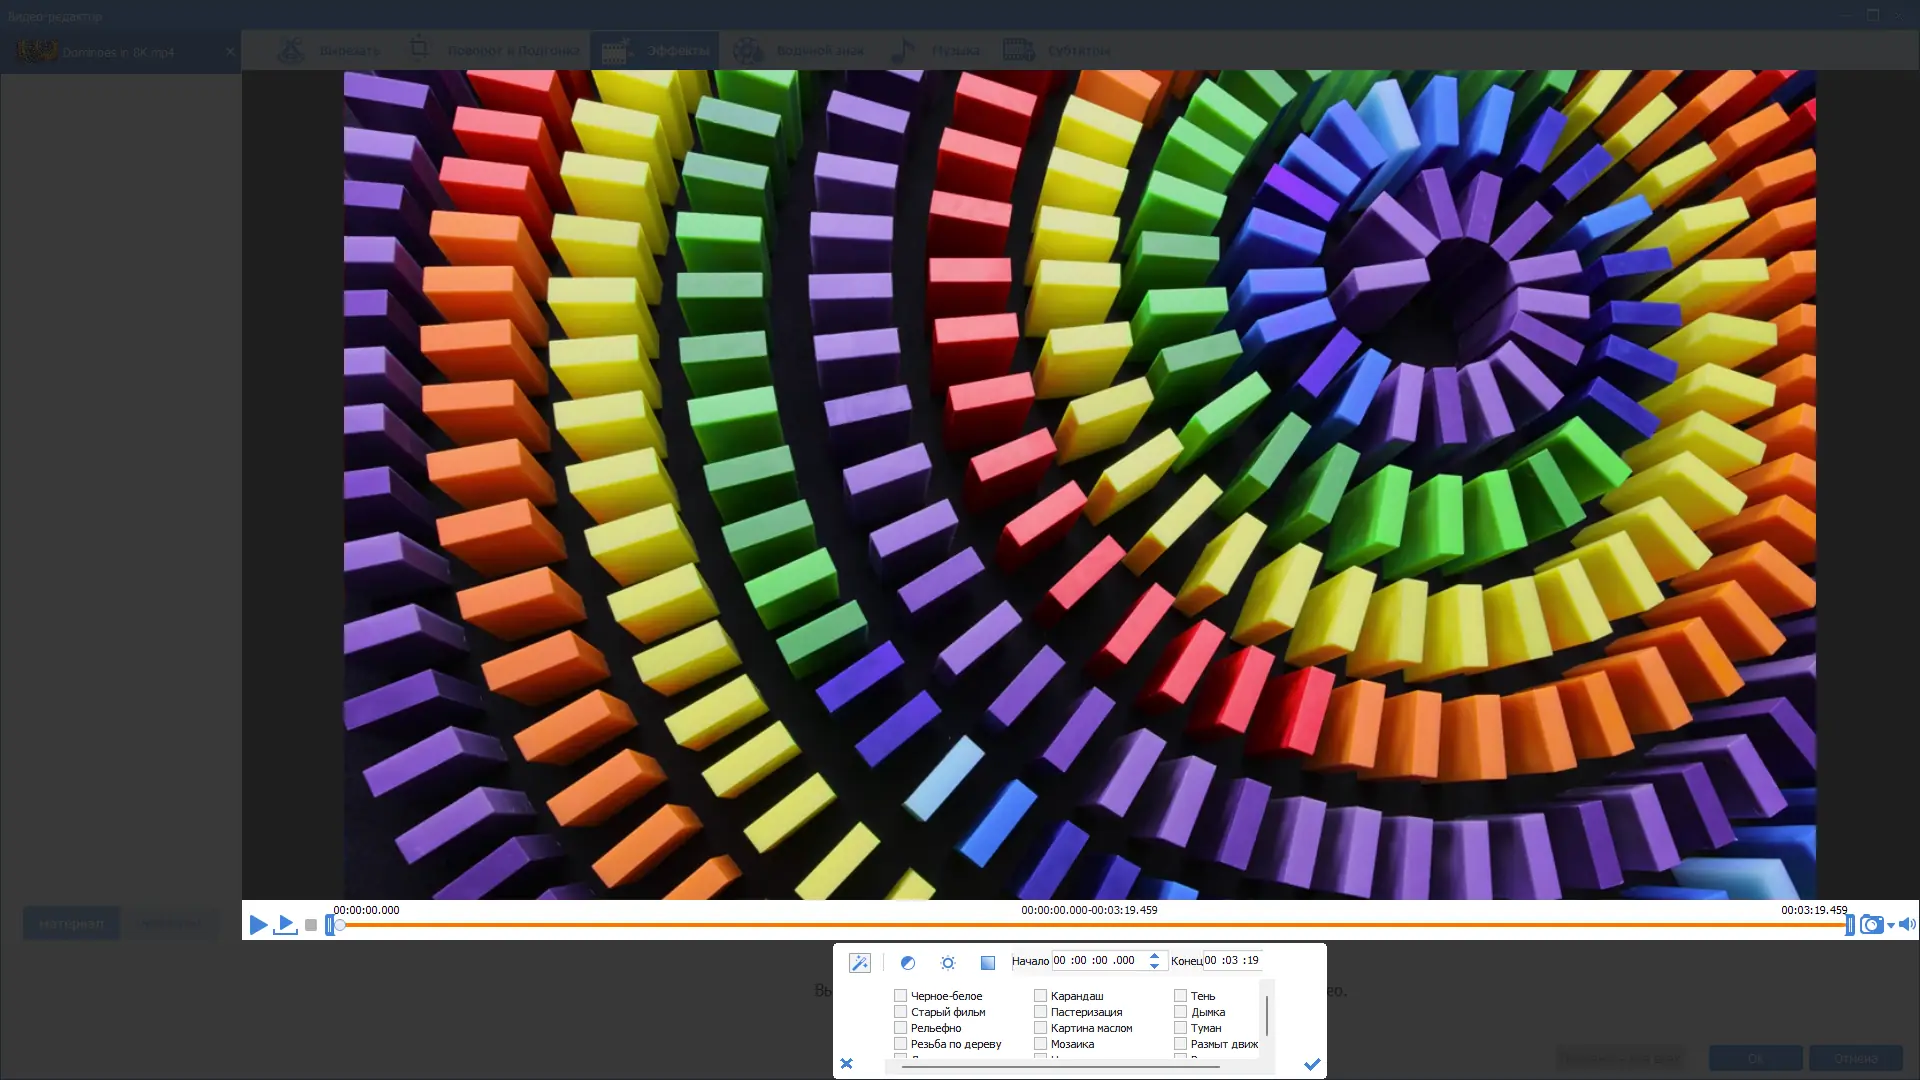Open the brightness sun icon

click(x=948, y=963)
